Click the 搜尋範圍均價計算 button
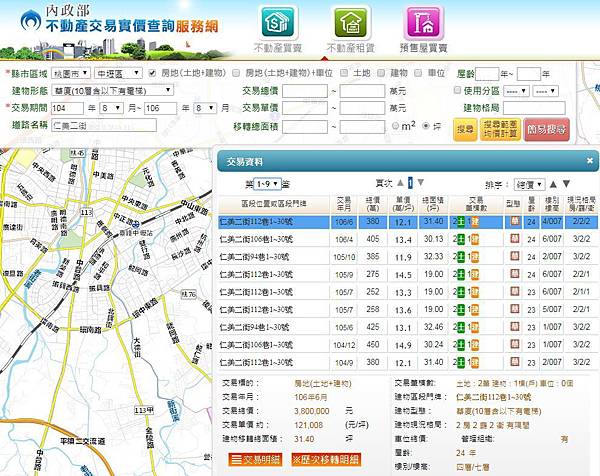 coord(500,129)
